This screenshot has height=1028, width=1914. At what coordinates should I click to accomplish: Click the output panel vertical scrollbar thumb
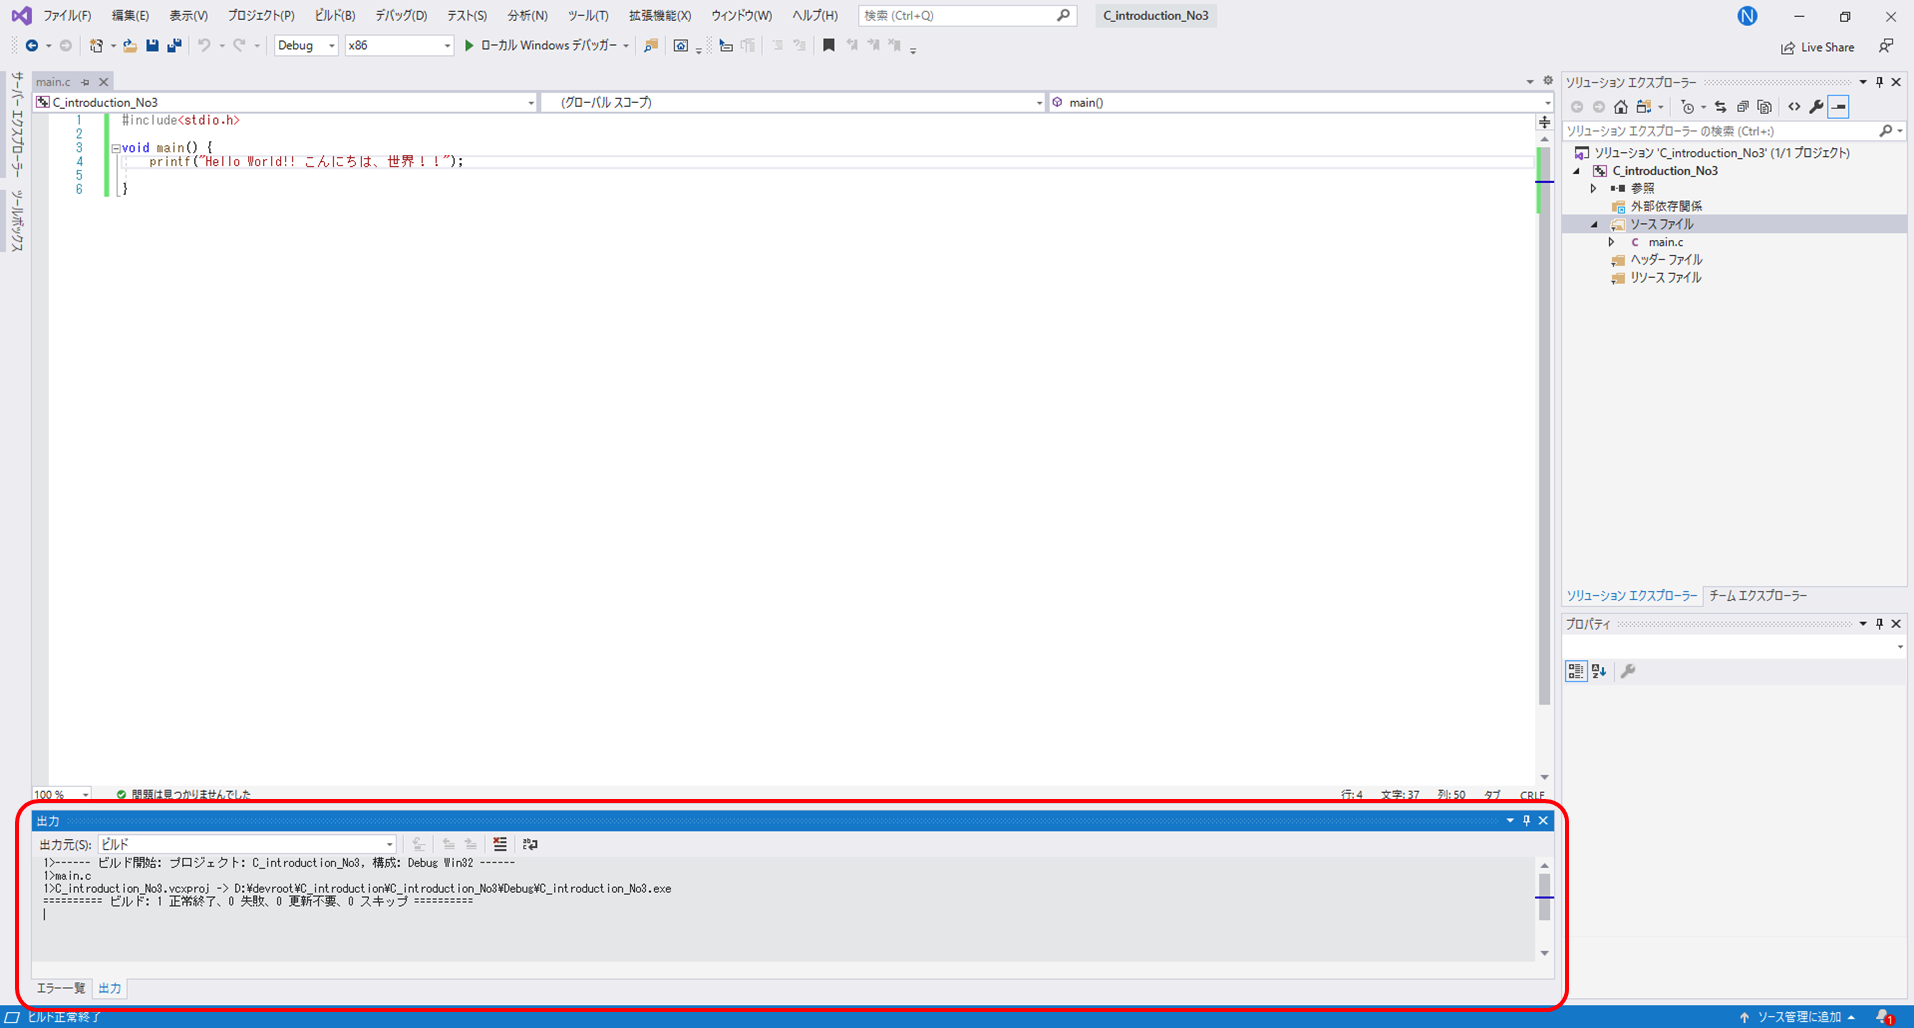(x=1544, y=896)
